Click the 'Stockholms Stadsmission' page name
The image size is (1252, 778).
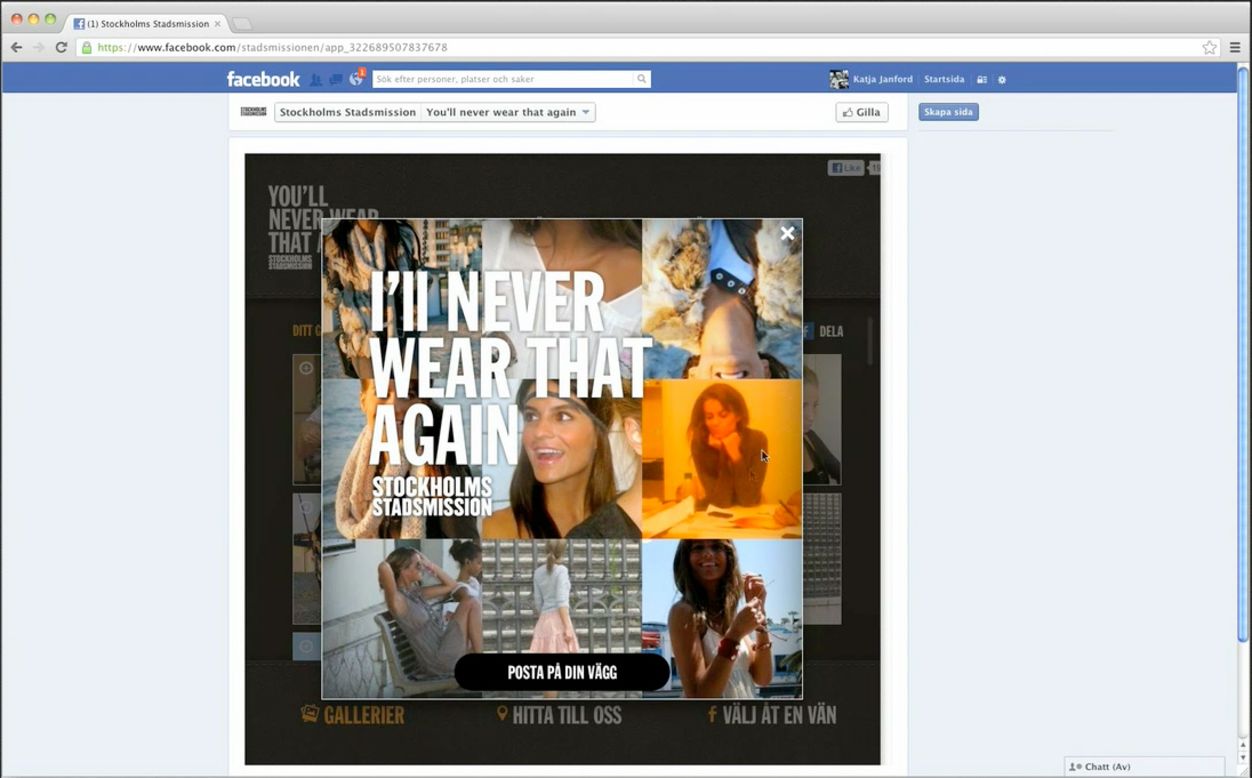(347, 112)
